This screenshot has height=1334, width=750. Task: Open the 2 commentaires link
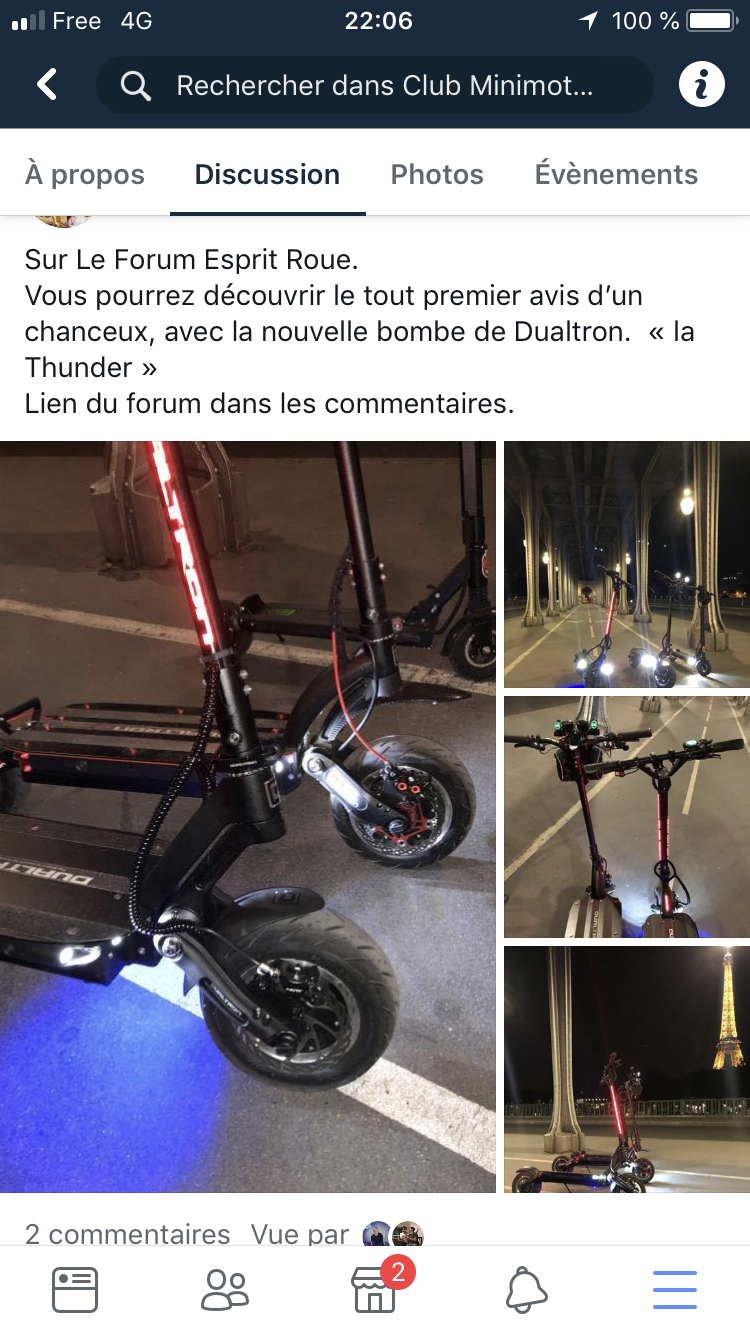[127, 1234]
